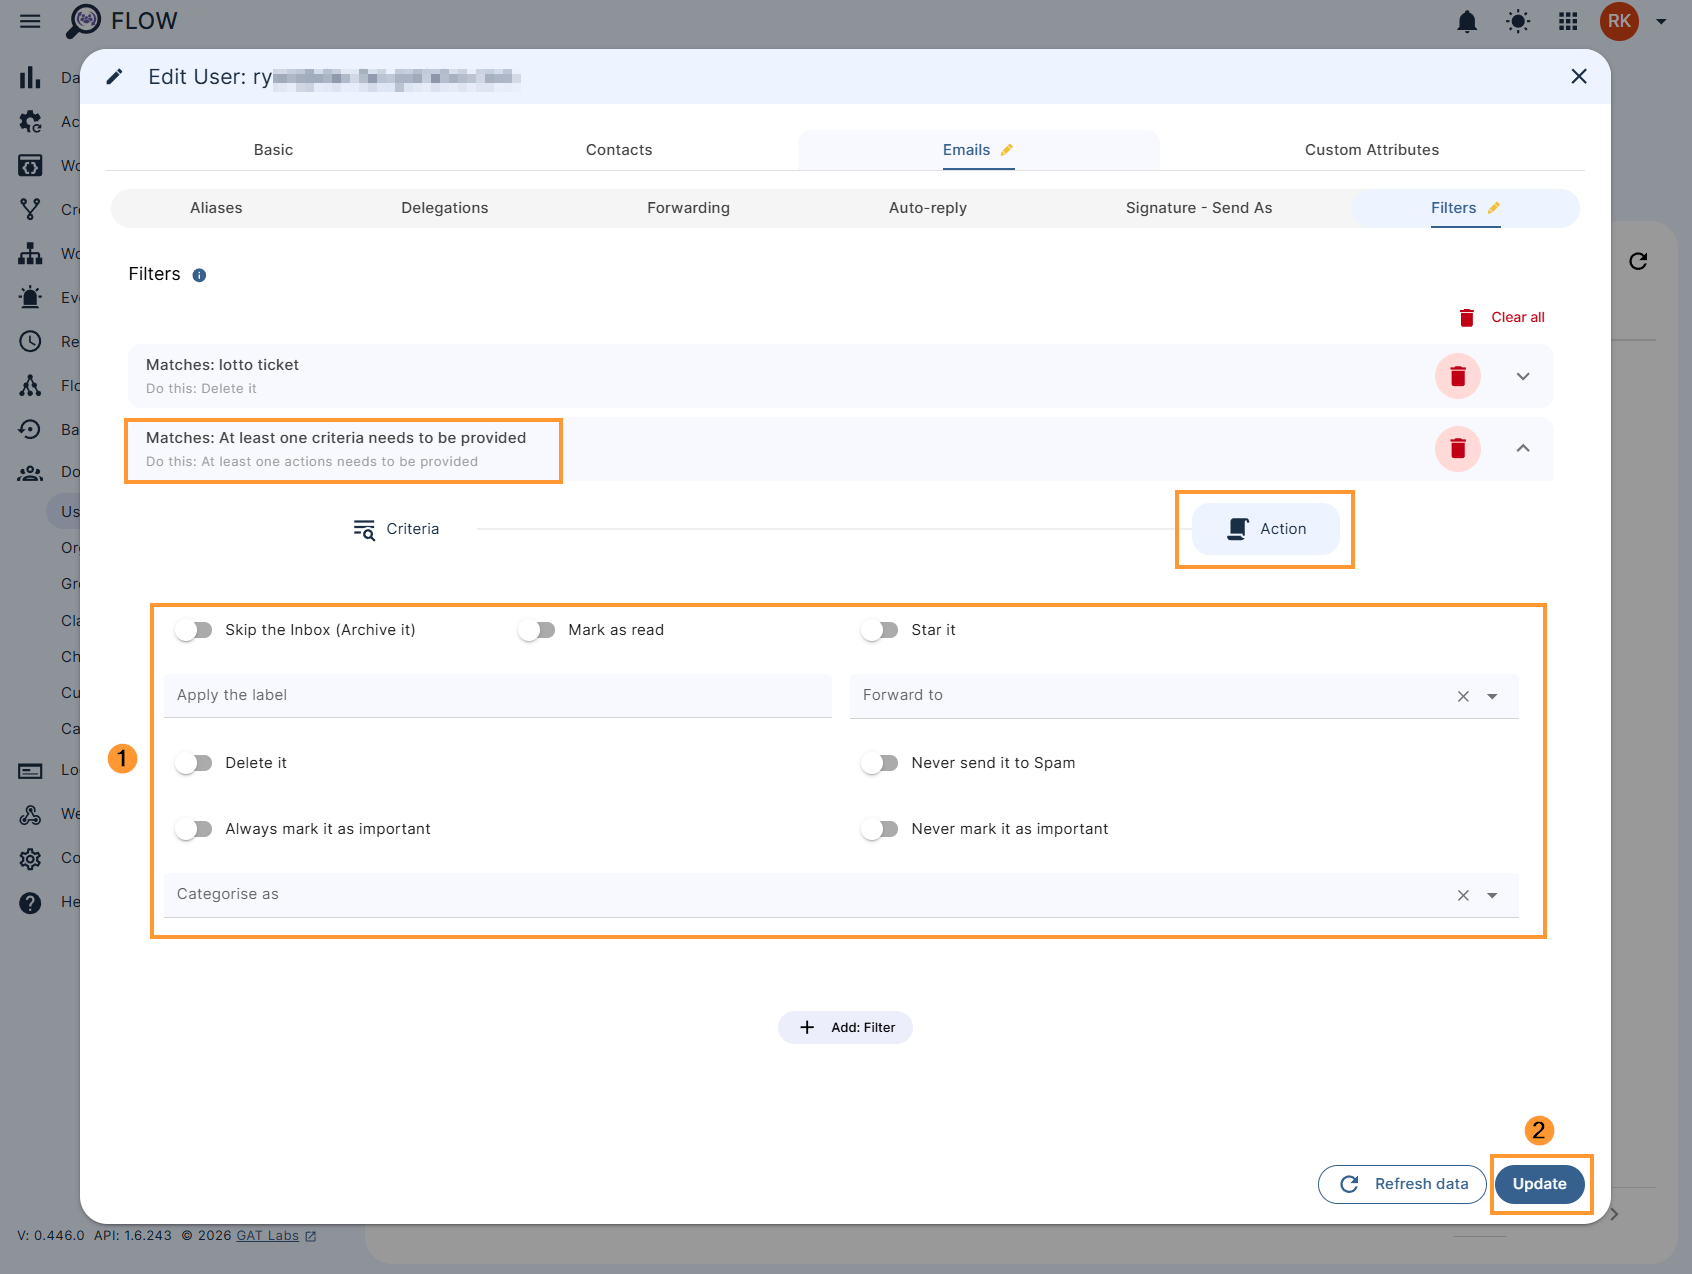The height and width of the screenshot is (1274, 1692).
Task: Select the Action step button
Action: [1265, 529]
